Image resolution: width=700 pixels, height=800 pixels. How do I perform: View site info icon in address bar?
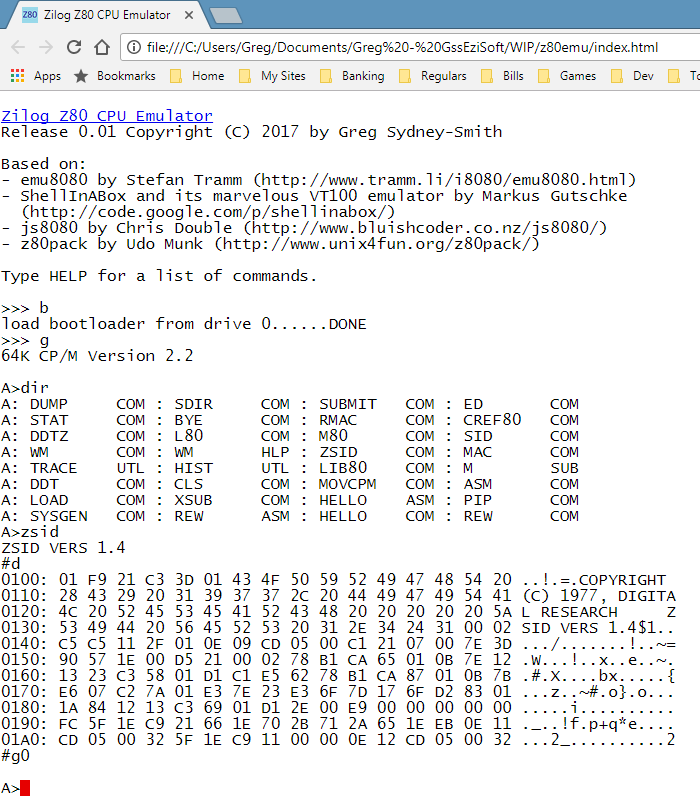point(133,47)
